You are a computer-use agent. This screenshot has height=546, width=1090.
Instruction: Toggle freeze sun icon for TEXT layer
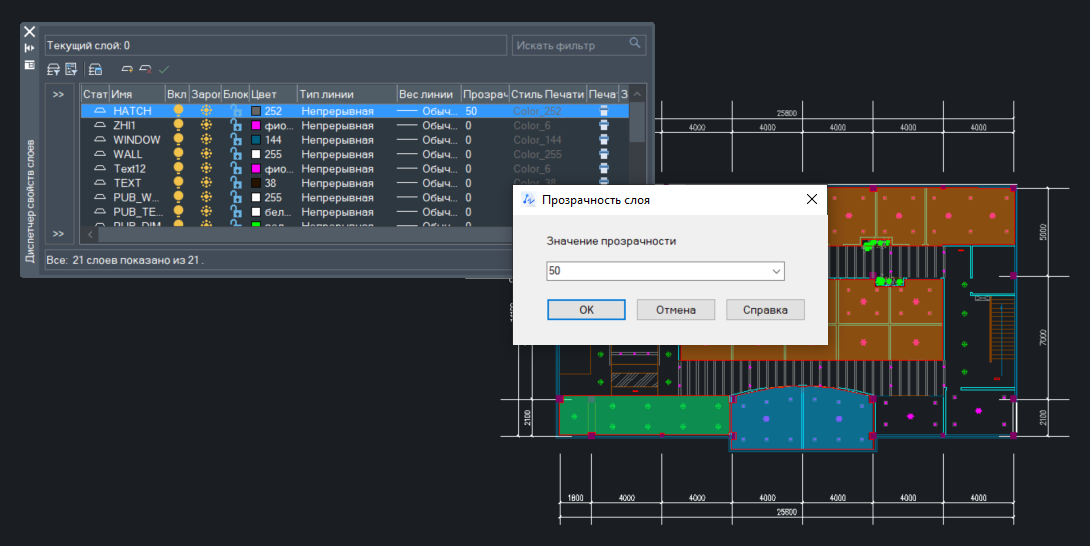206,184
